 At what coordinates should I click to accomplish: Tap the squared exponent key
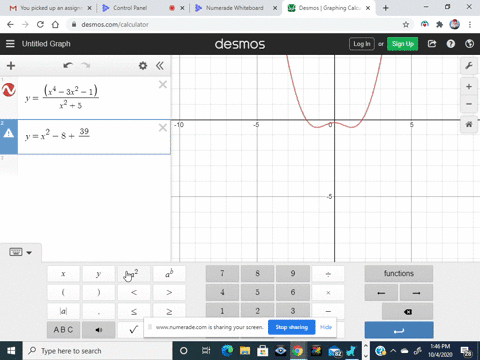click(134, 274)
